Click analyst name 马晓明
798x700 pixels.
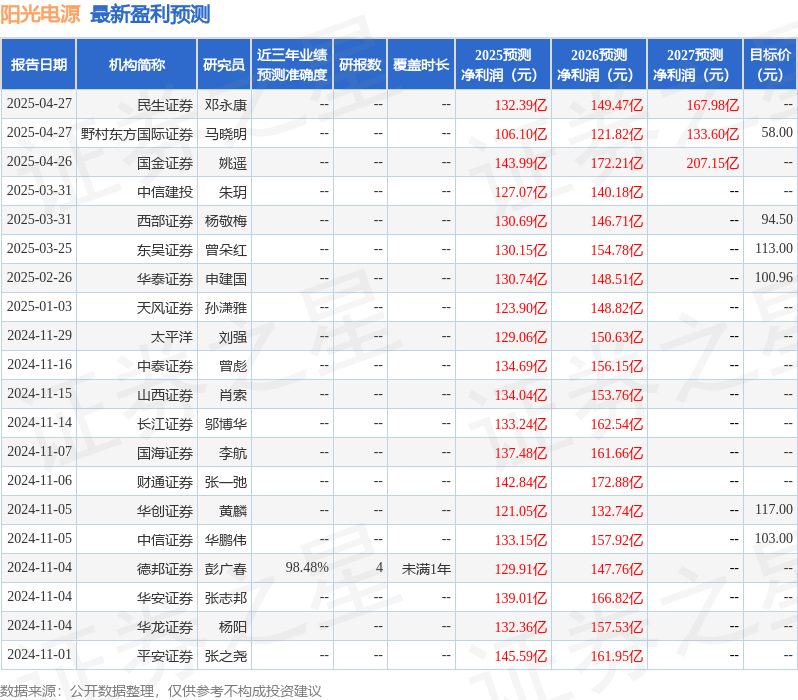(x=226, y=134)
